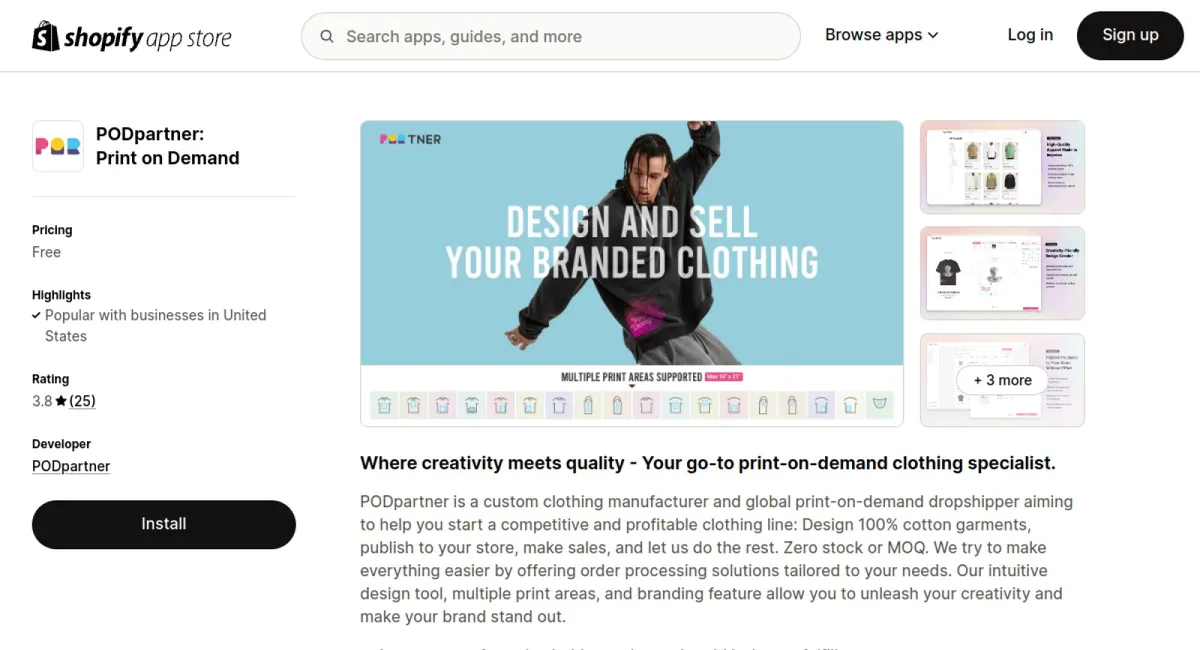Focus the Search apps, guides, and more field
Viewport: 1200px width, 650px height.
click(551, 36)
